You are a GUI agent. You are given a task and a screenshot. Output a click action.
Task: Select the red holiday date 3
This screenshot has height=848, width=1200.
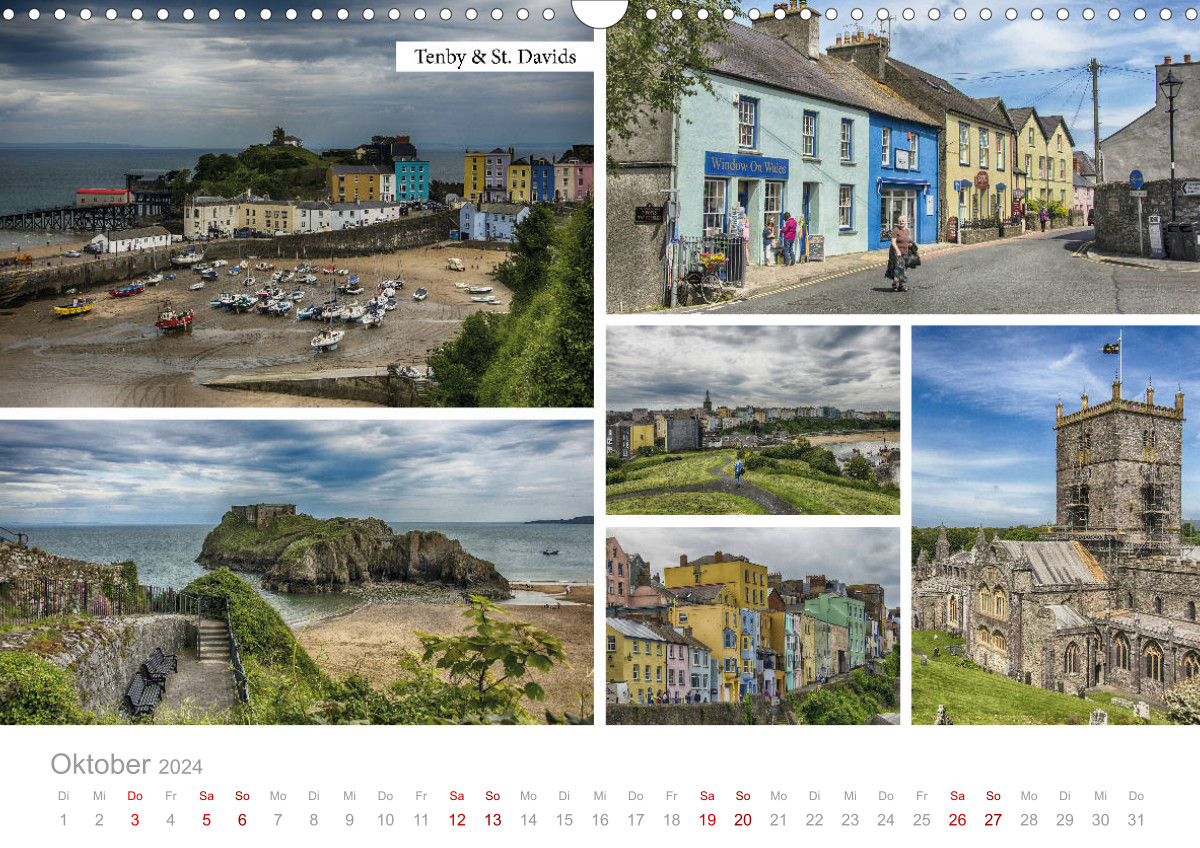(x=135, y=820)
